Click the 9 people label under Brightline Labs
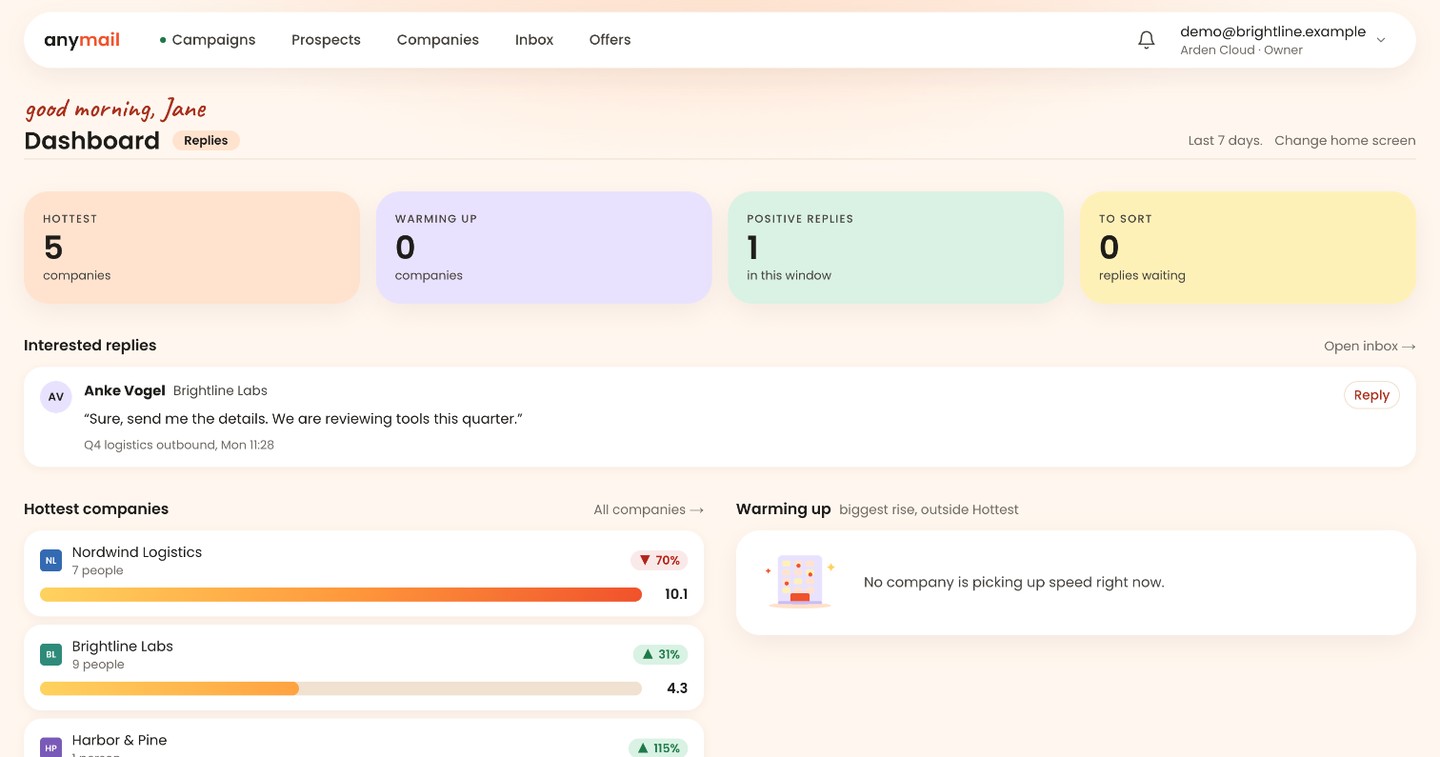 click(x=98, y=665)
